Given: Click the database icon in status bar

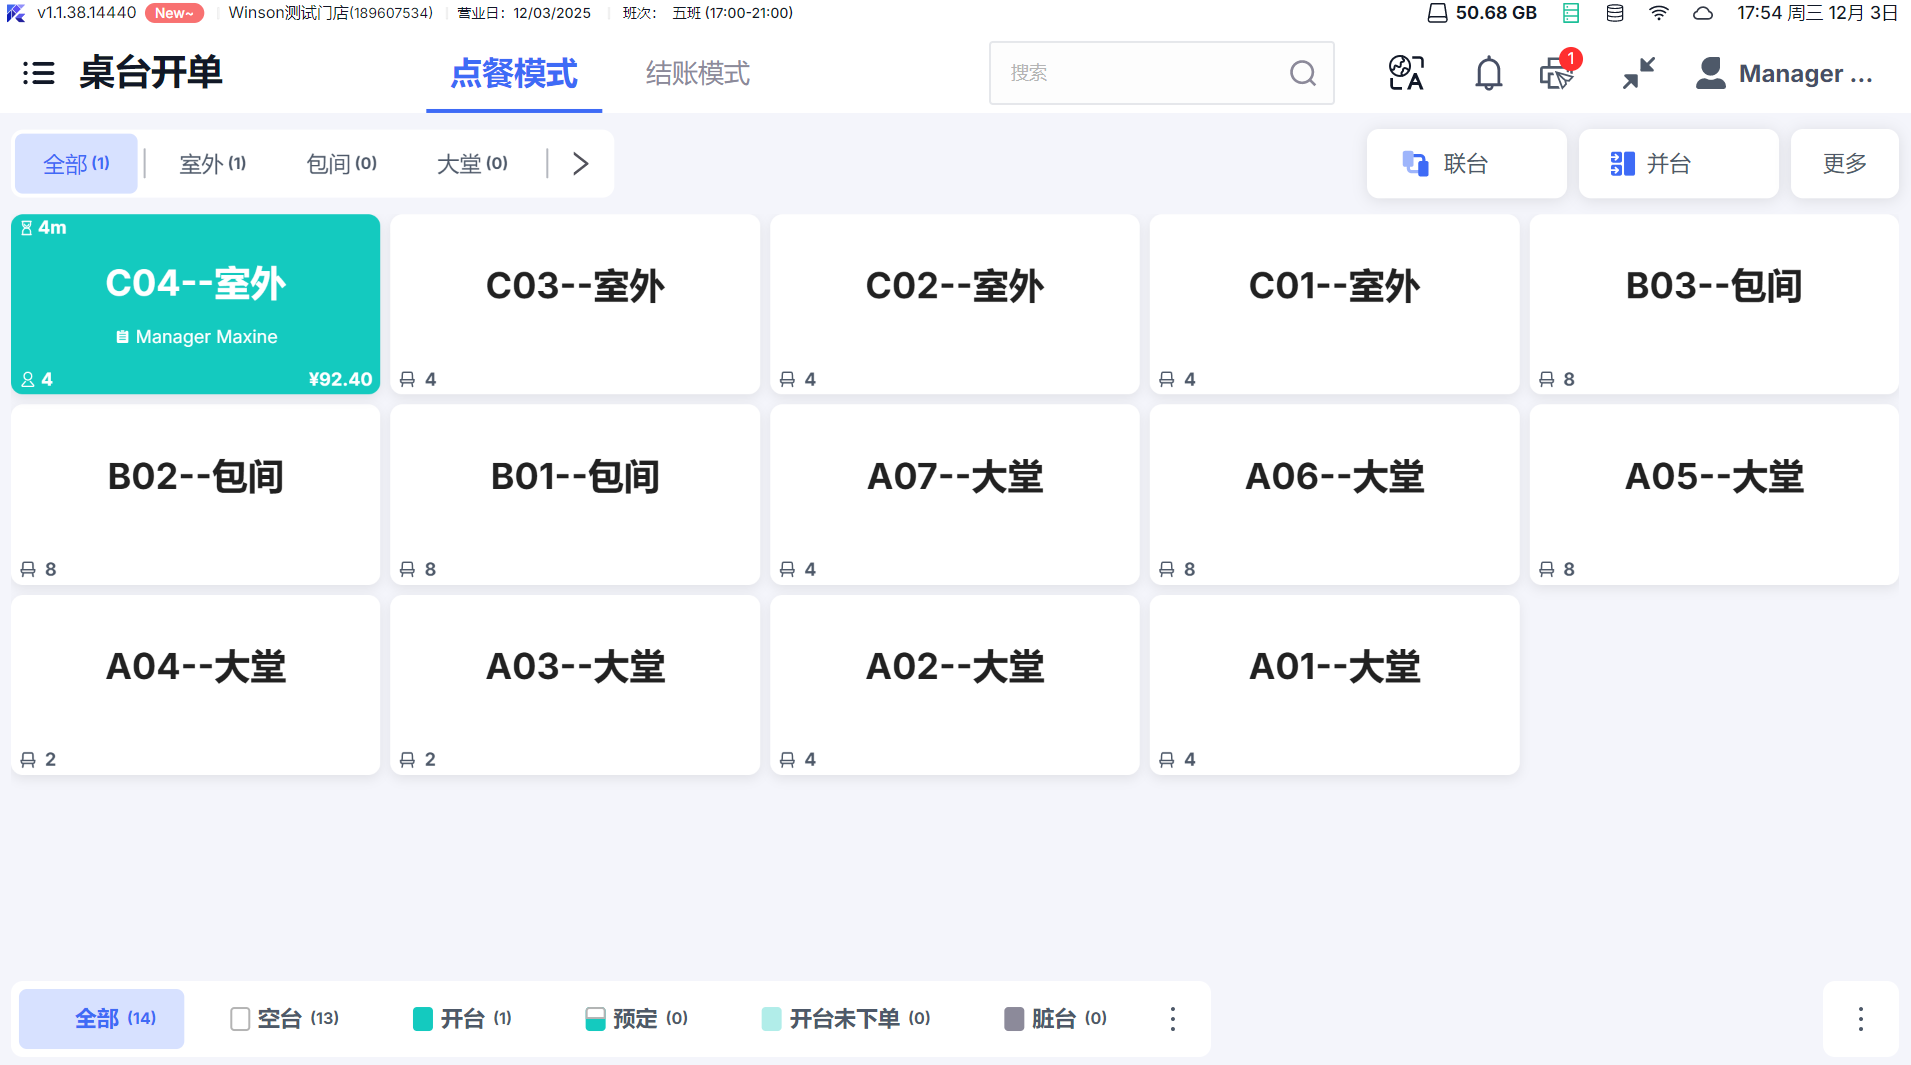Looking at the screenshot, I should (x=1615, y=13).
